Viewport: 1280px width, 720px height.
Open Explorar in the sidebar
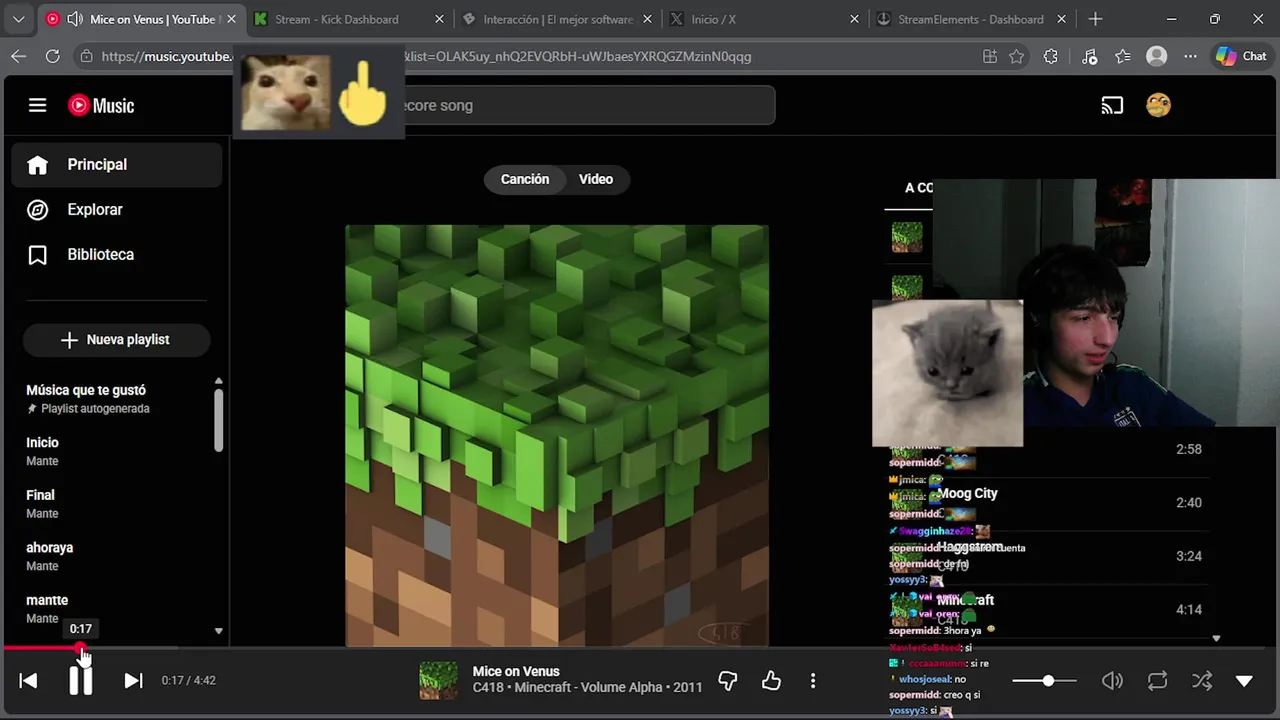click(x=116, y=210)
